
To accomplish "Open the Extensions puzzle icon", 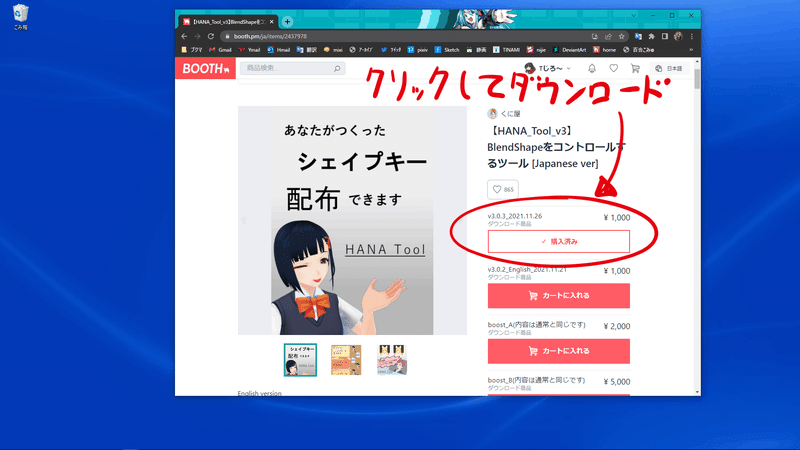I will pos(652,36).
